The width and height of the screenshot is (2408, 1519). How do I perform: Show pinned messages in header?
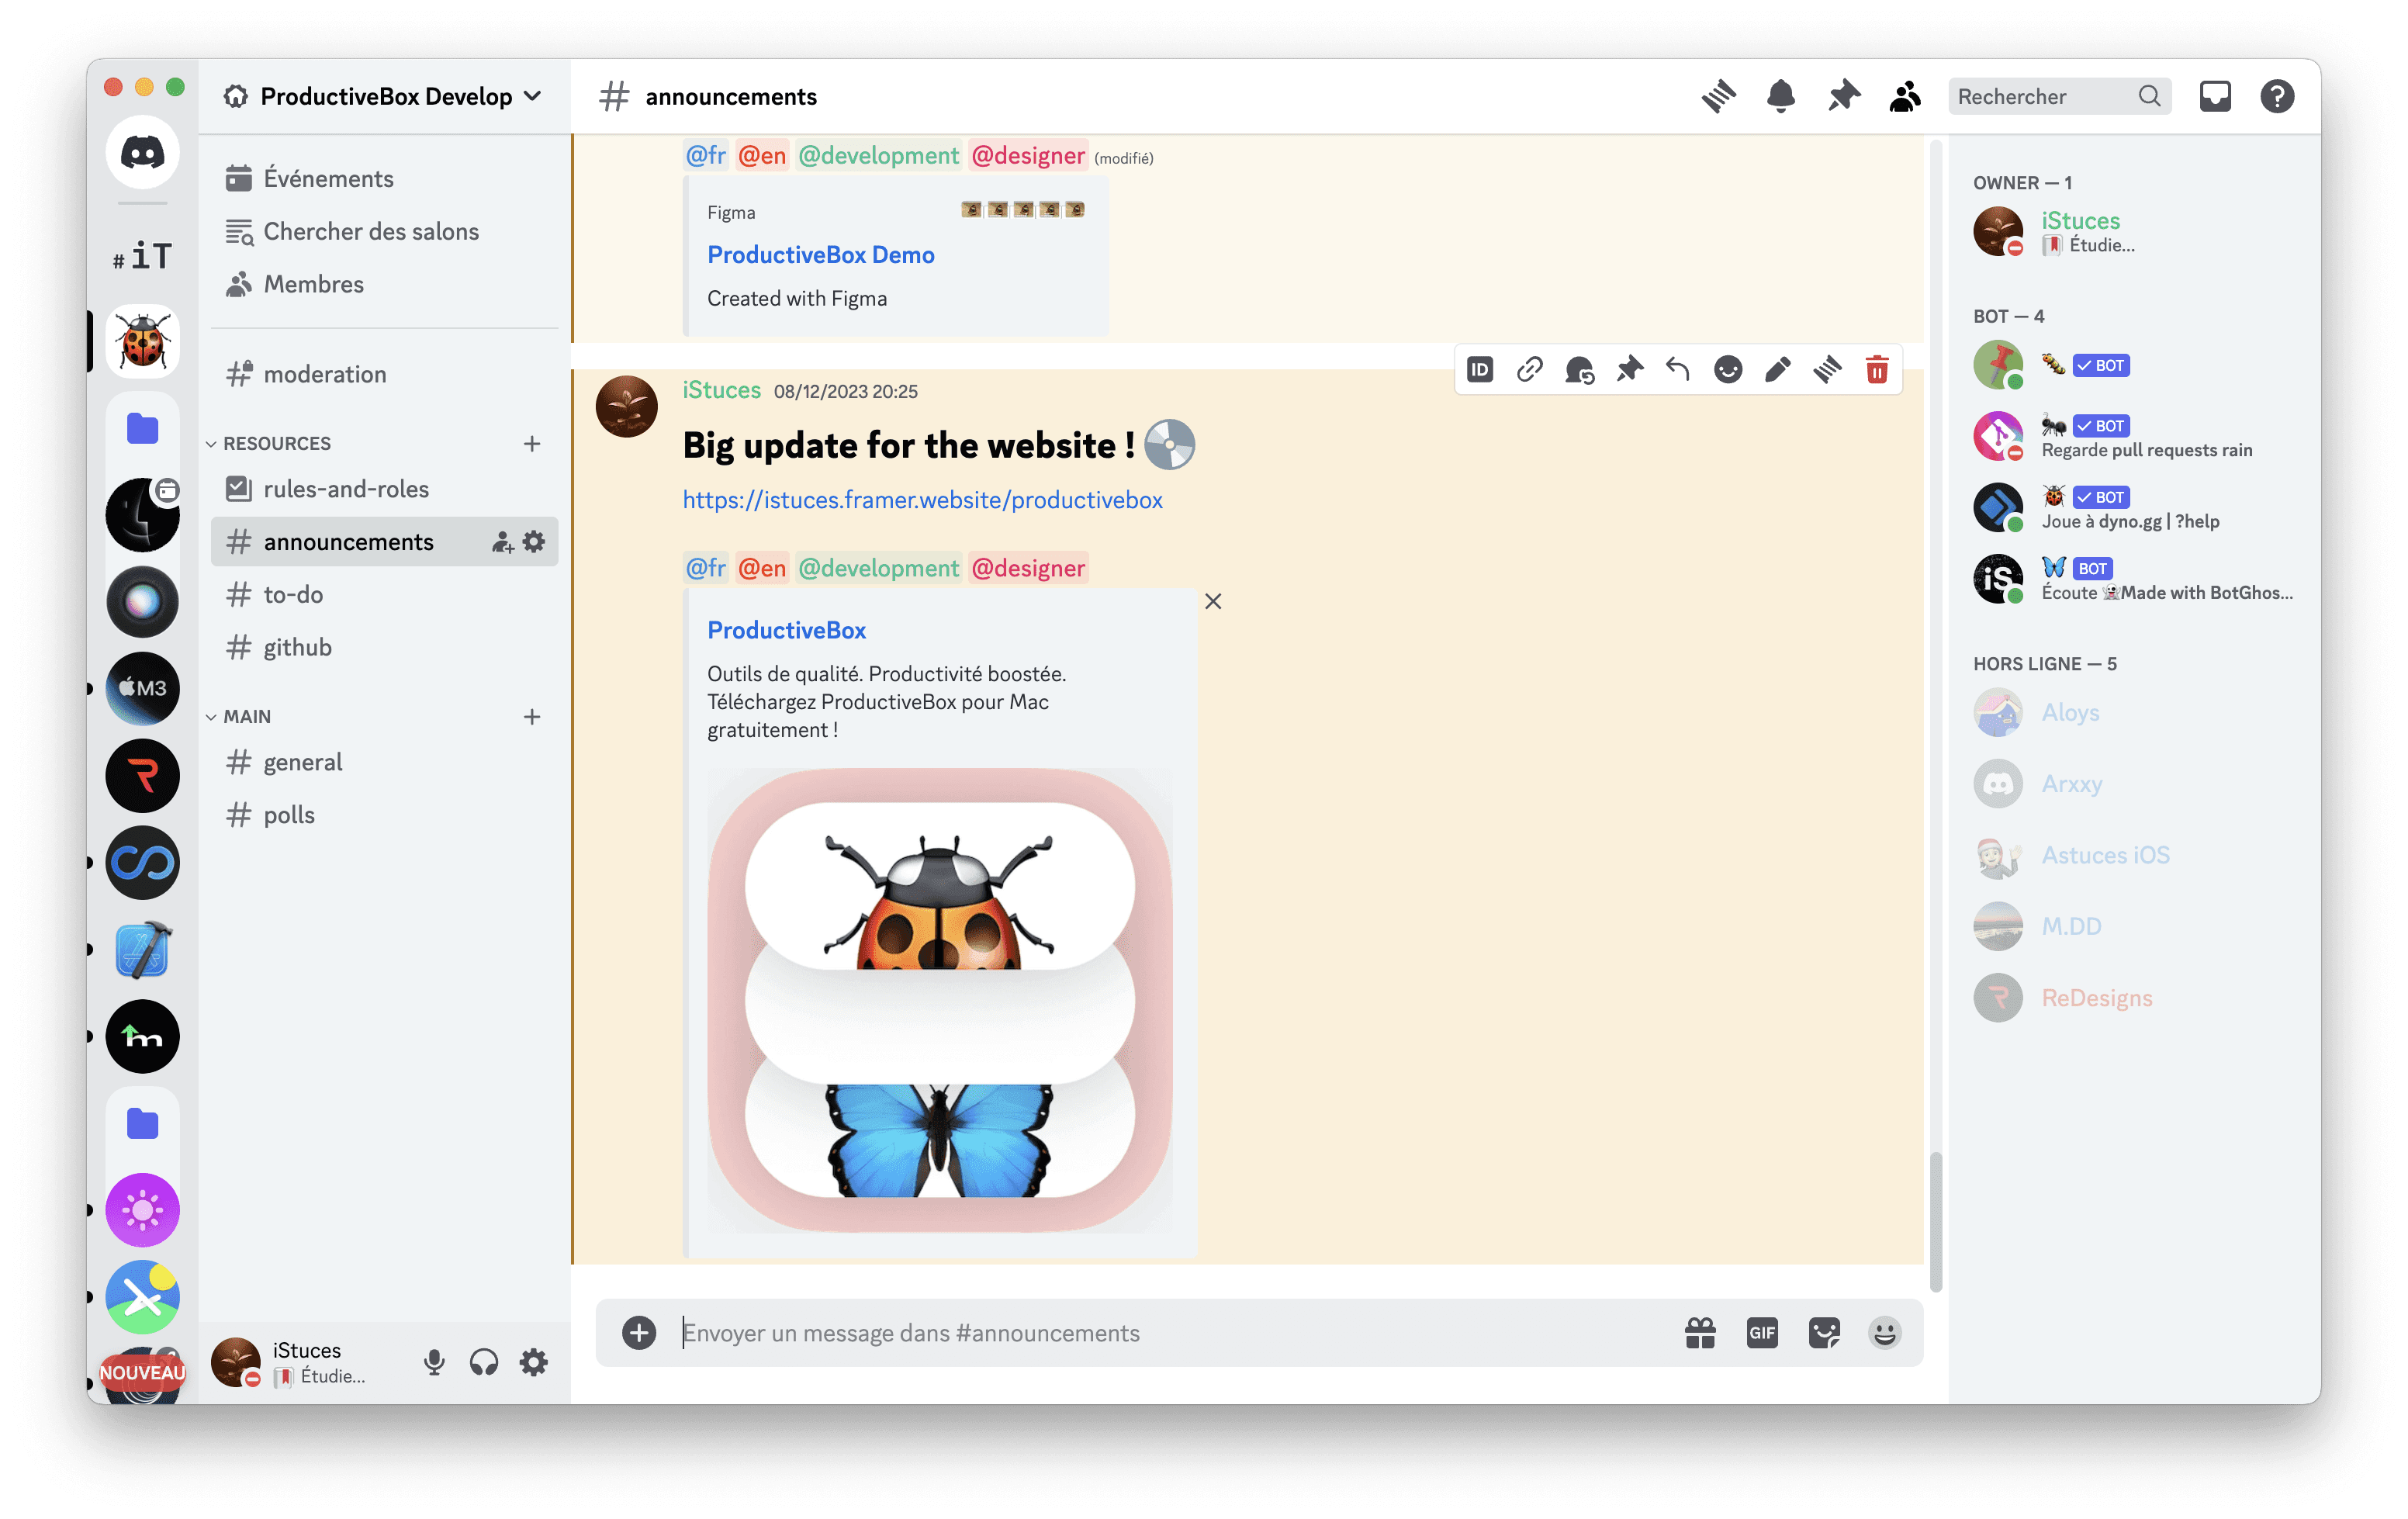(x=1843, y=97)
